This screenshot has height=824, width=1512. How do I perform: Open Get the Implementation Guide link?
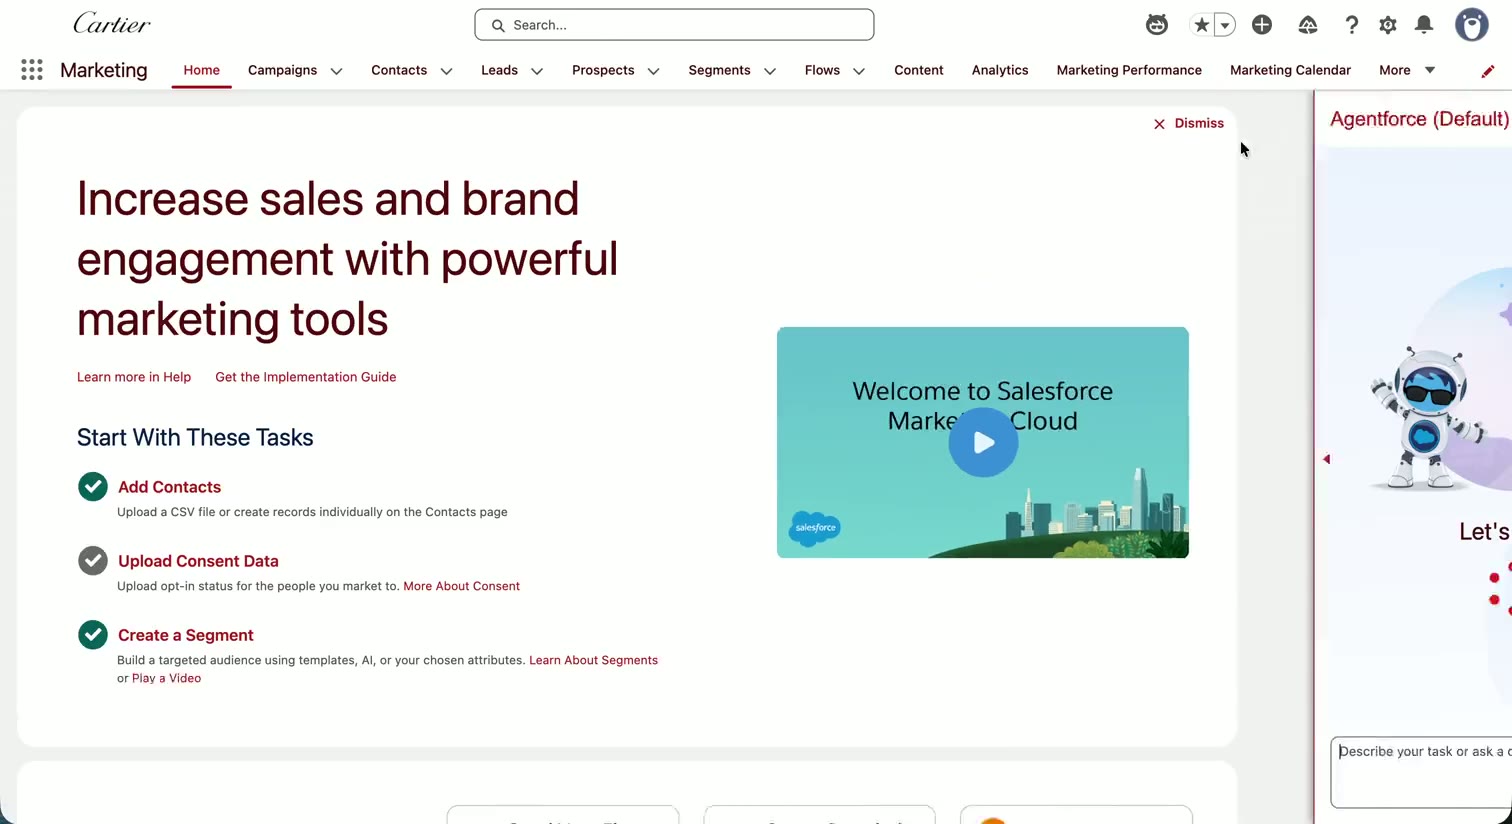(306, 377)
